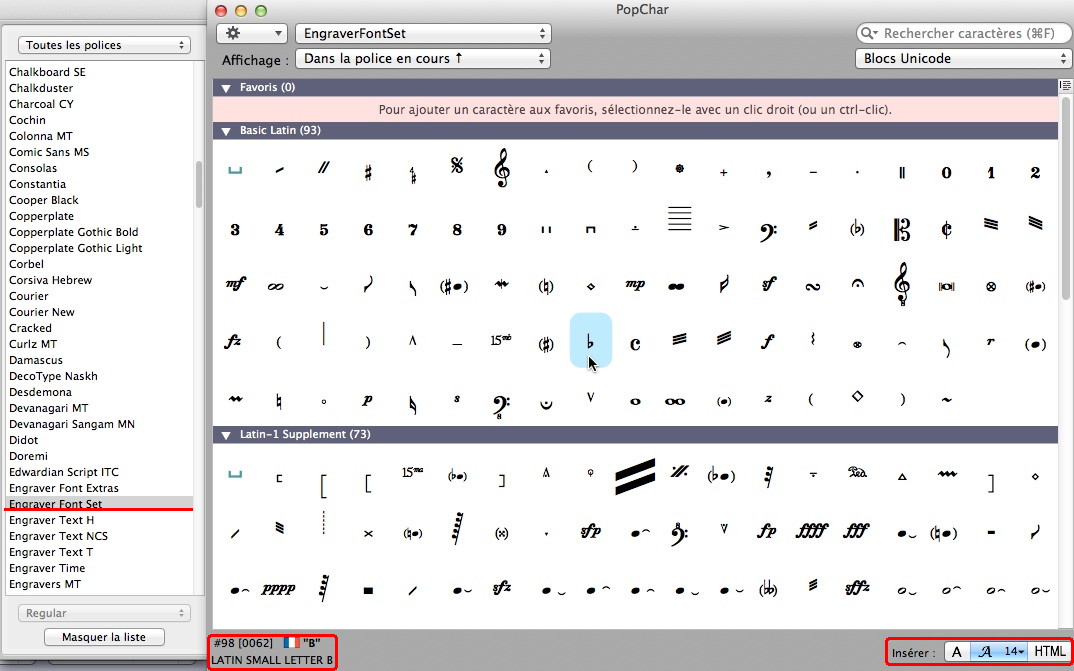Toggle the styled script A insert mode

(984, 652)
